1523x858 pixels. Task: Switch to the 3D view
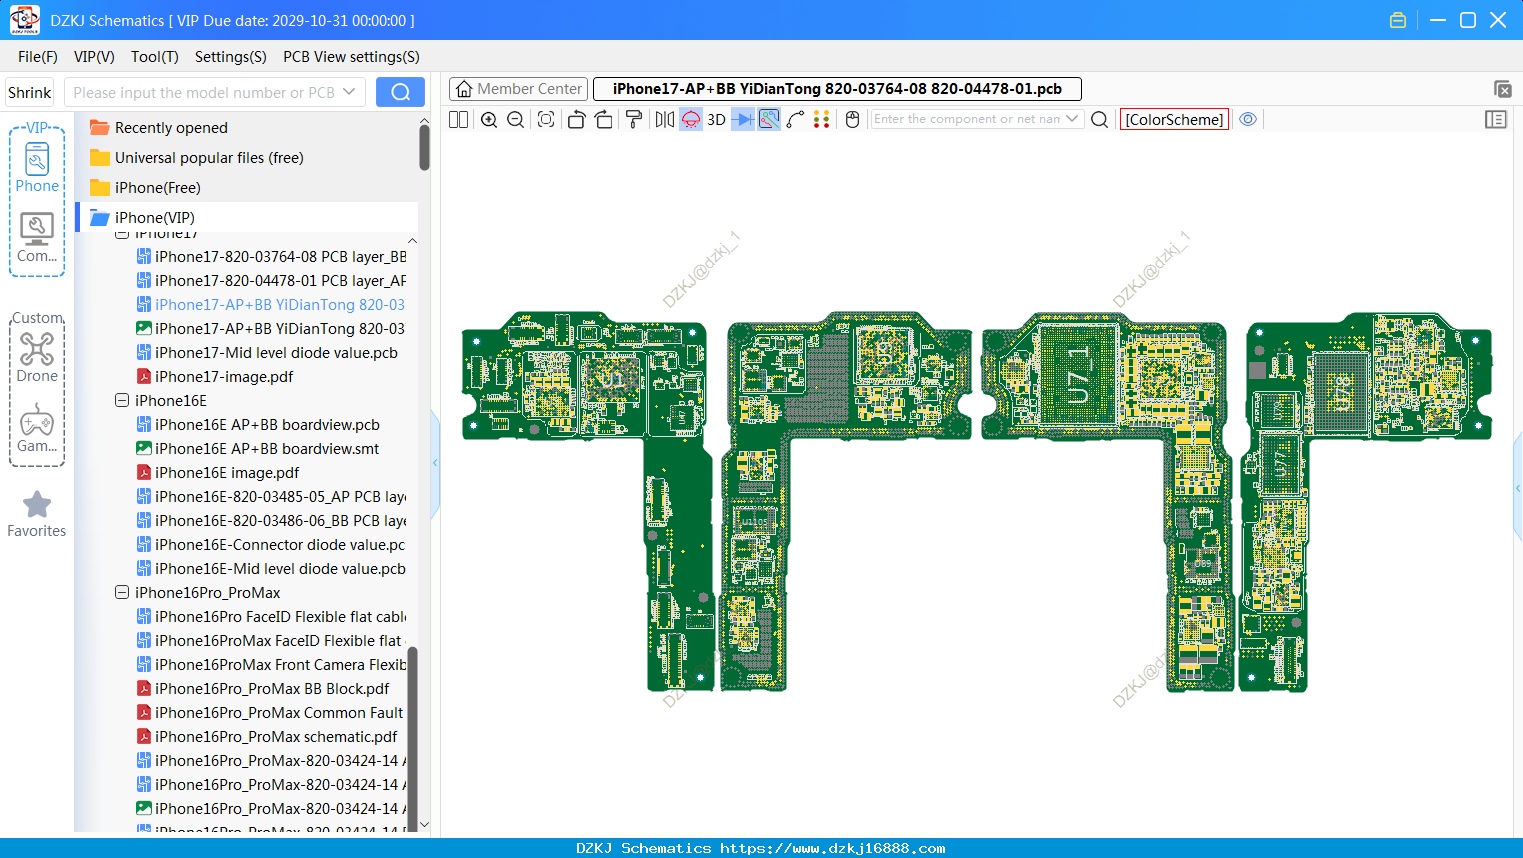pos(716,119)
